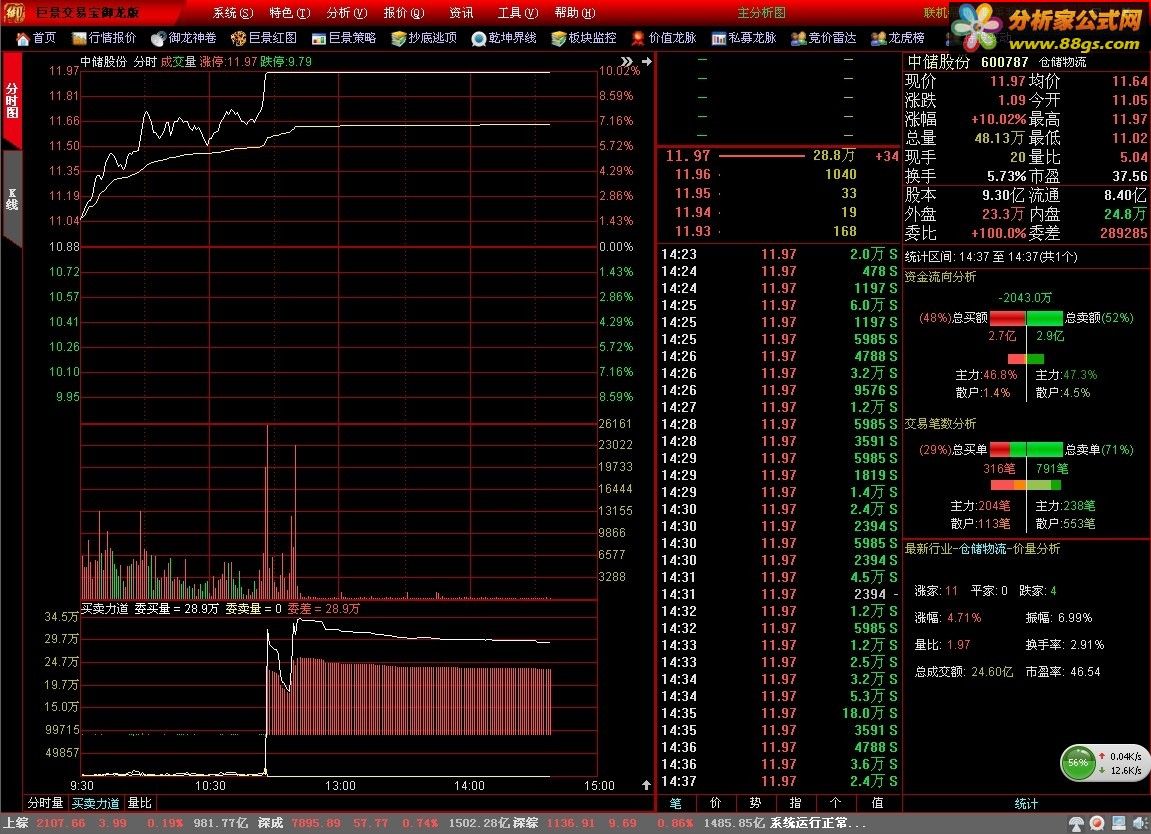Image resolution: width=1151 pixels, height=834 pixels.
Task: Select the 买卖力道 bottom tab
Action: point(95,803)
